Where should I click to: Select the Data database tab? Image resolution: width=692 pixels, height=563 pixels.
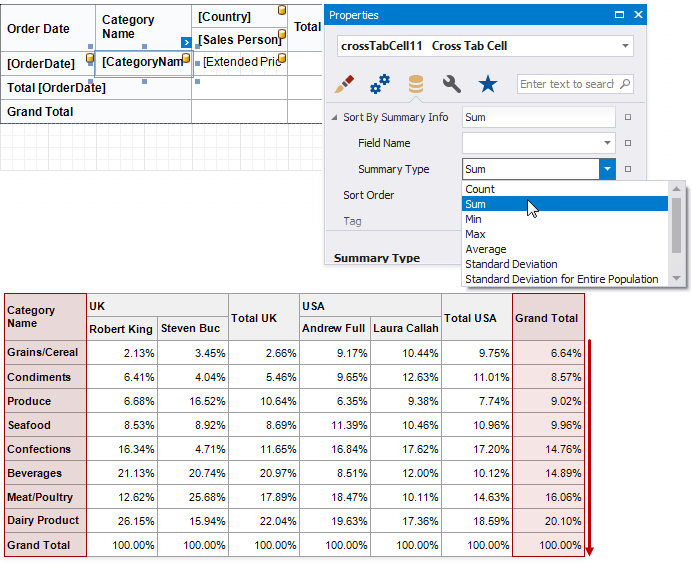[415, 85]
